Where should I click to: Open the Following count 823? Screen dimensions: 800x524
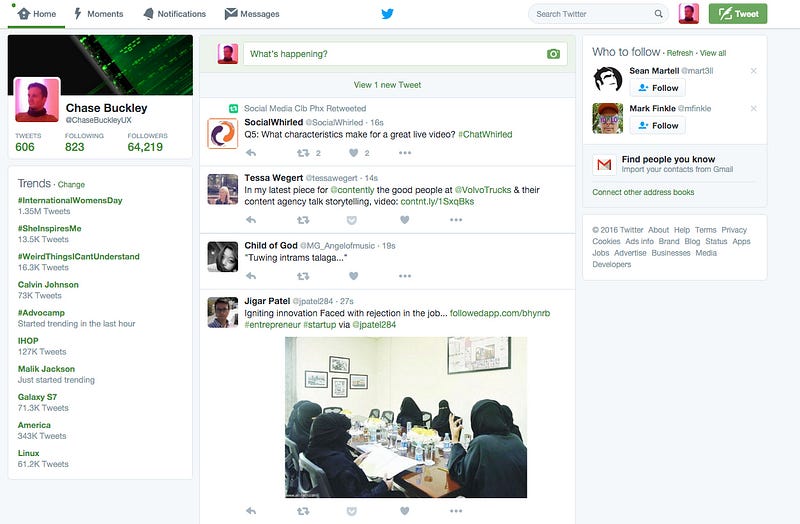click(84, 142)
